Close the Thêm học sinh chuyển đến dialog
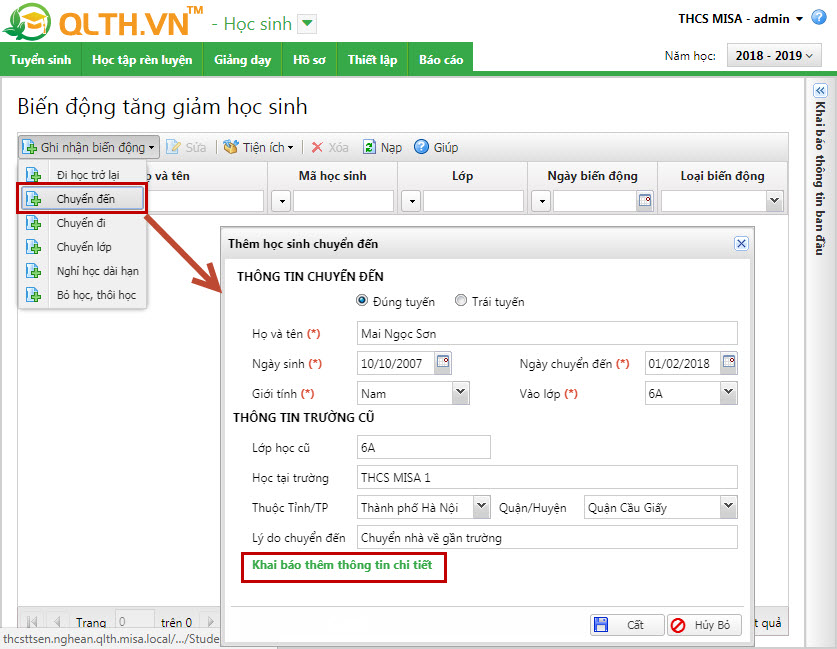The width and height of the screenshot is (837, 649). 741,244
